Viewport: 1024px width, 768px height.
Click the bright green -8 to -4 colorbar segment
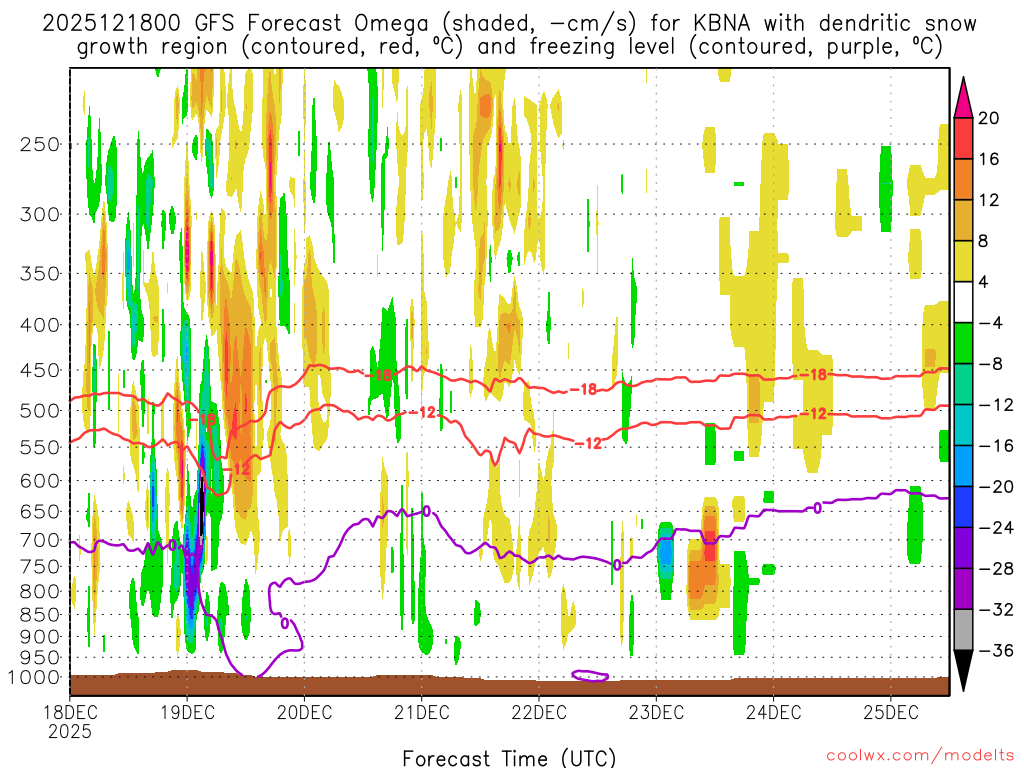pyautogui.click(x=963, y=344)
